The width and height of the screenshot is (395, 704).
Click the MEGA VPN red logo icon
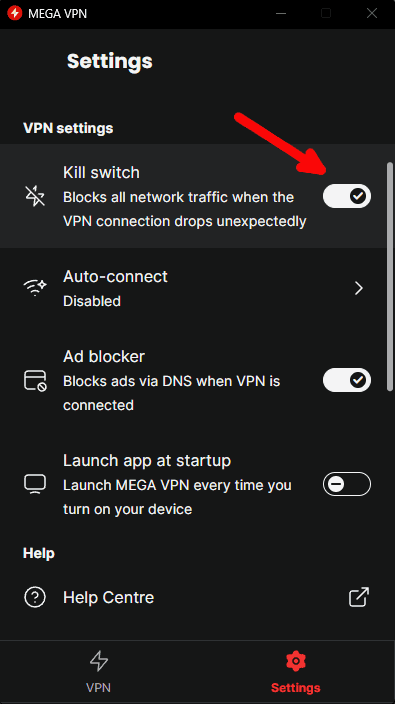pyautogui.click(x=14, y=13)
